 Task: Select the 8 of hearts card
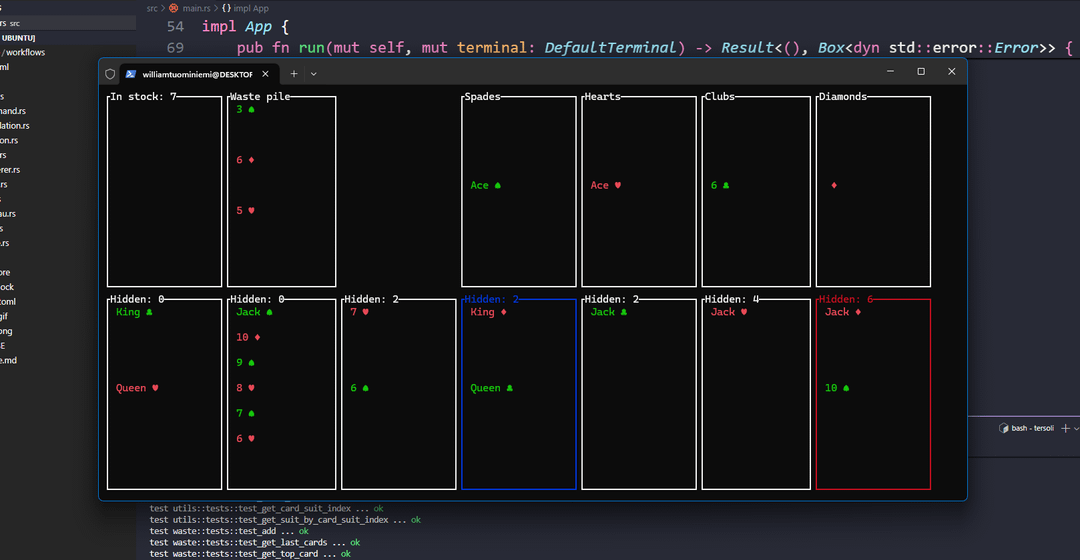pyautogui.click(x=246, y=388)
